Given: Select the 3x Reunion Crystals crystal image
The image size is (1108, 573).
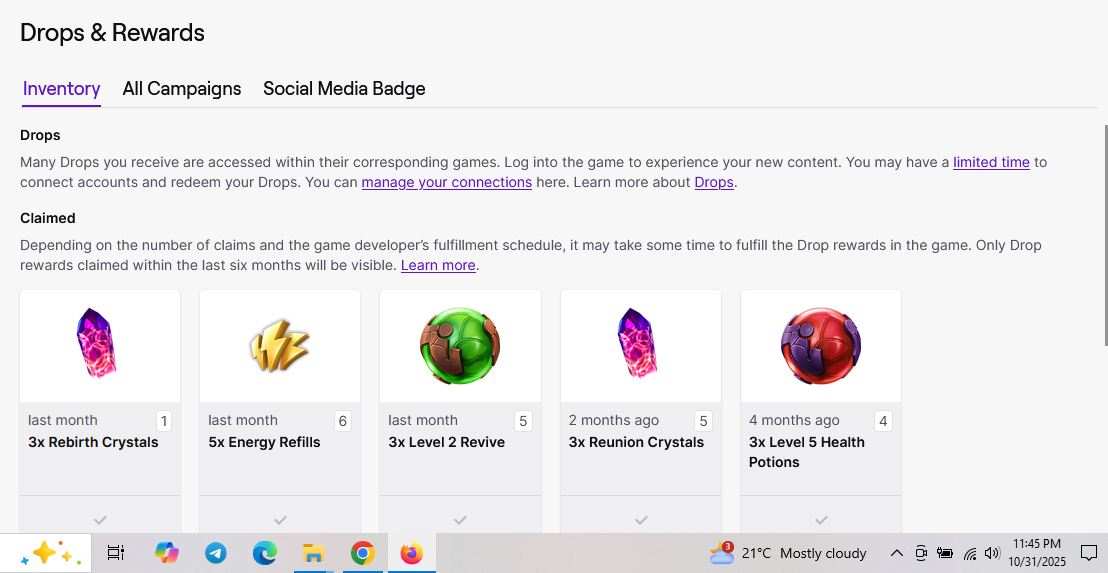Looking at the screenshot, I should click(638, 343).
